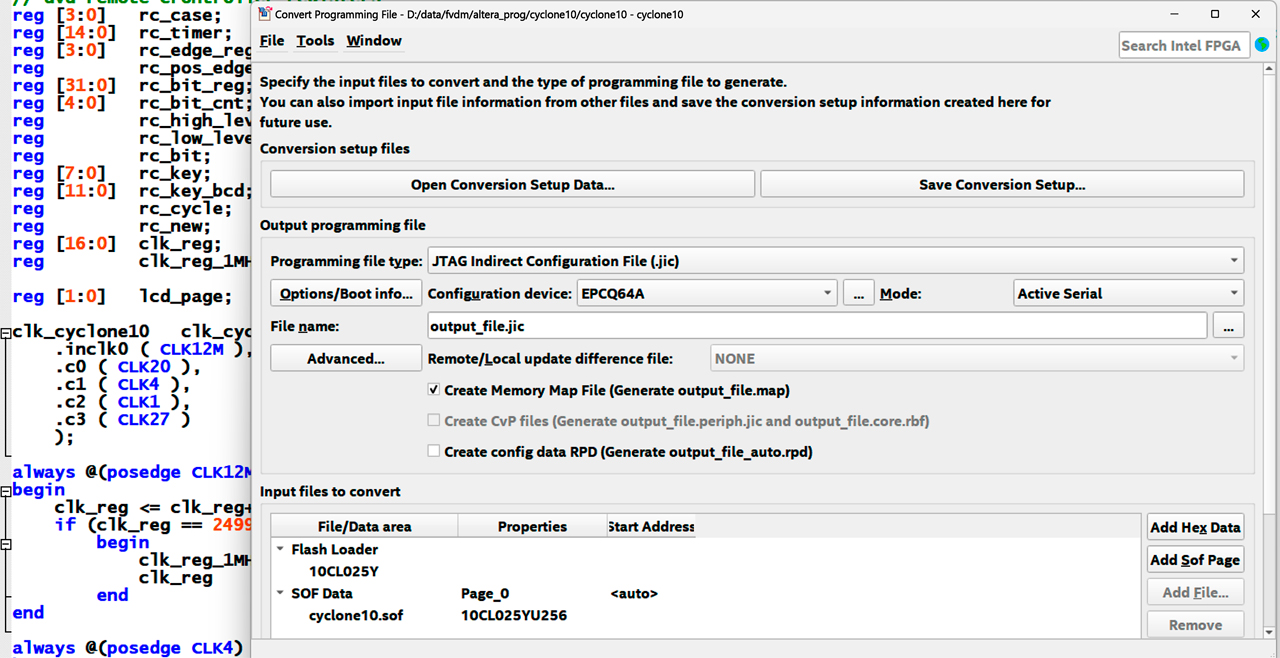Click Open Conversion Setup Data button
Image resolution: width=1280 pixels, height=658 pixels.
512,184
